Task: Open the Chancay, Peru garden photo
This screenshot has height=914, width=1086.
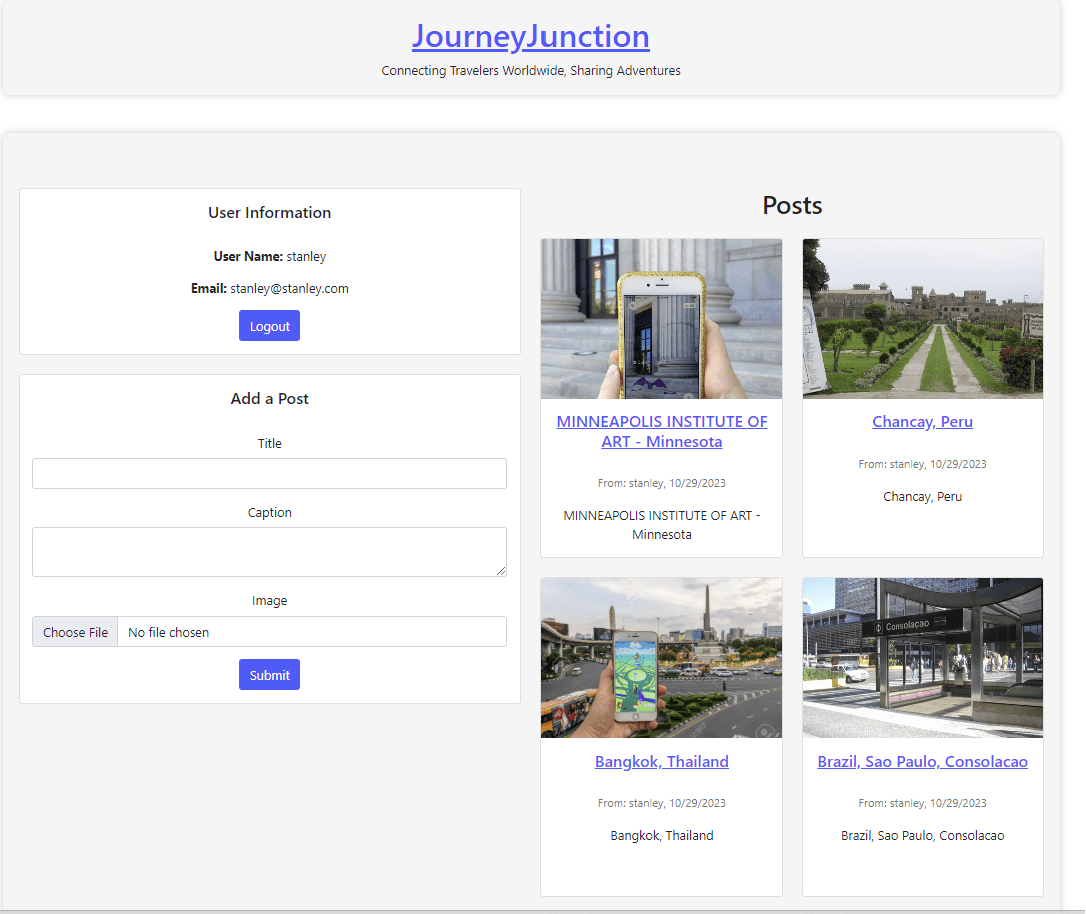Action: (x=922, y=319)
